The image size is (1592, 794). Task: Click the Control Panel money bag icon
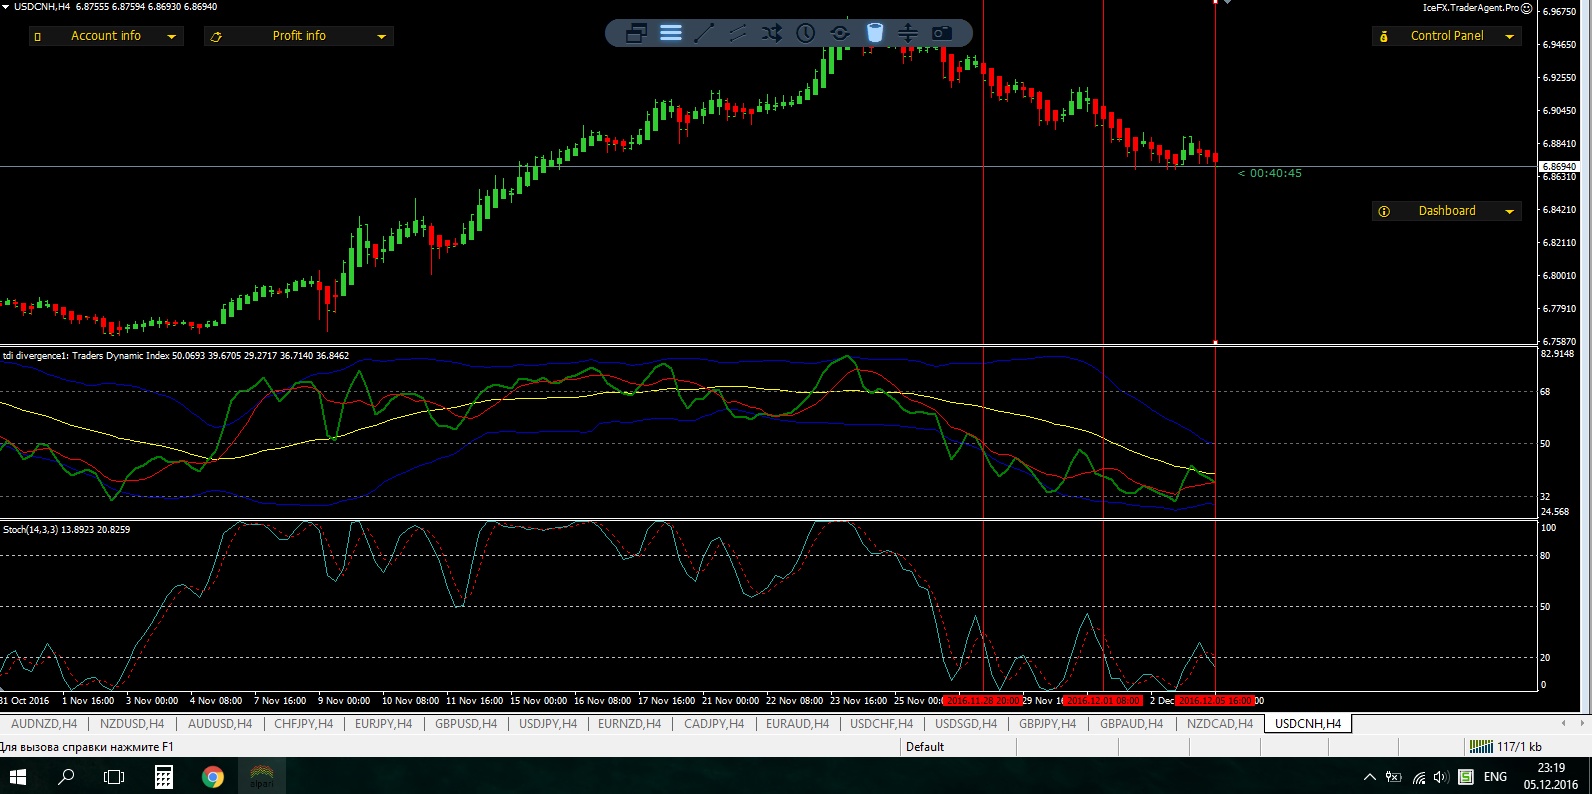pyautogui.click(x=1384, y=36)
